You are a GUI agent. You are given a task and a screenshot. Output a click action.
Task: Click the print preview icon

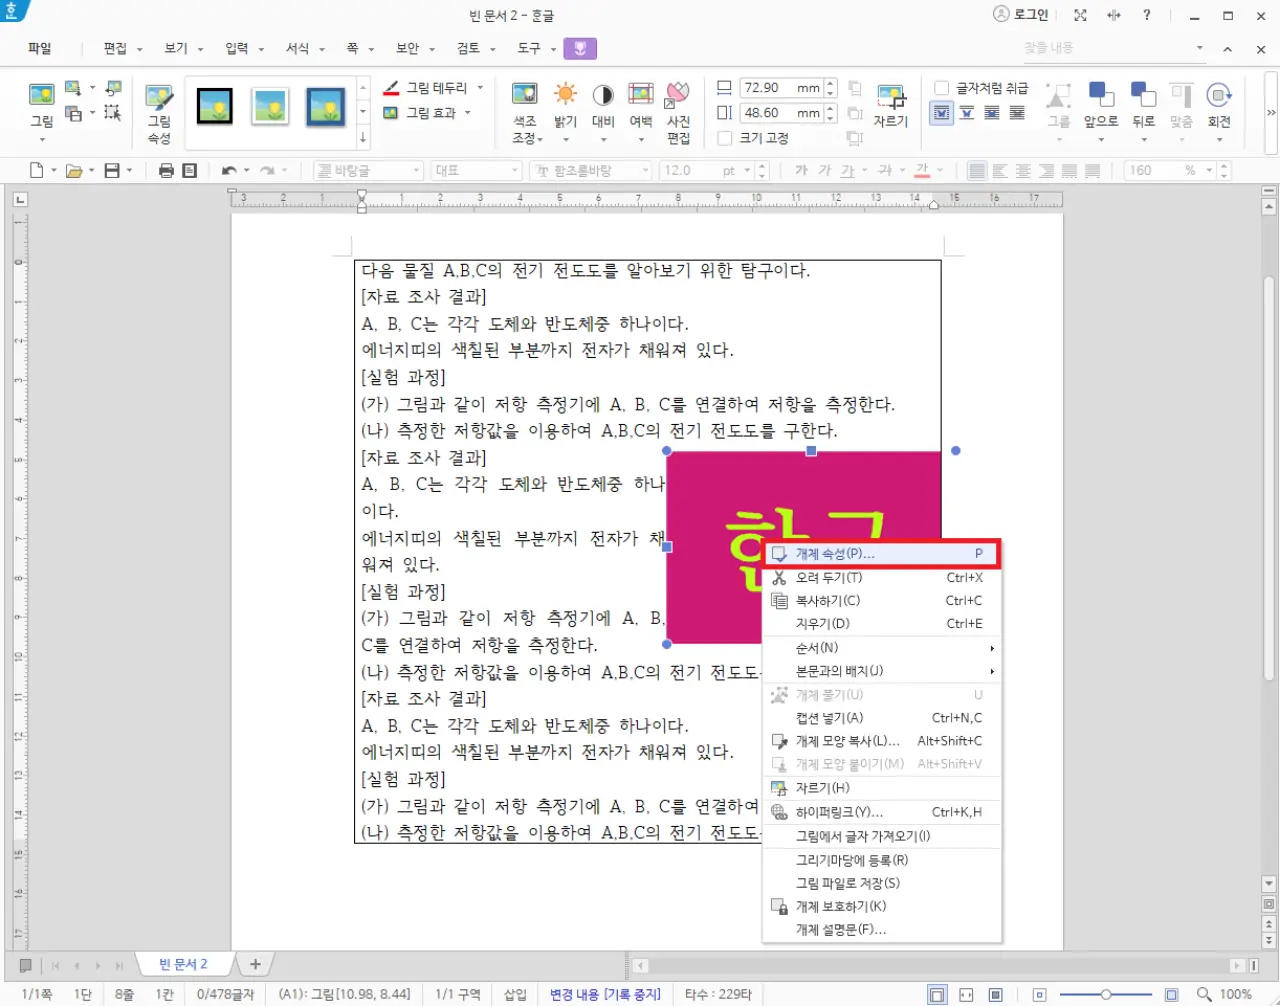coord(190,171)
